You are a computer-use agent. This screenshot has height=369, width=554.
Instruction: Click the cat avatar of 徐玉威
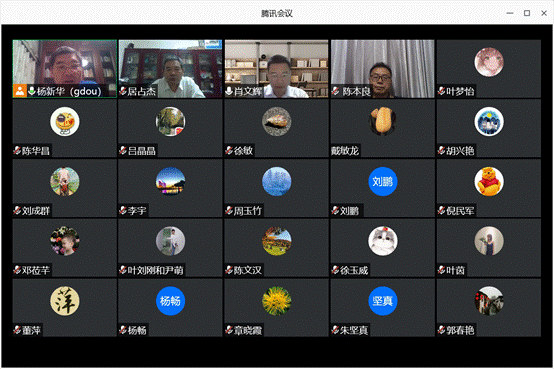tap(383, 241)
